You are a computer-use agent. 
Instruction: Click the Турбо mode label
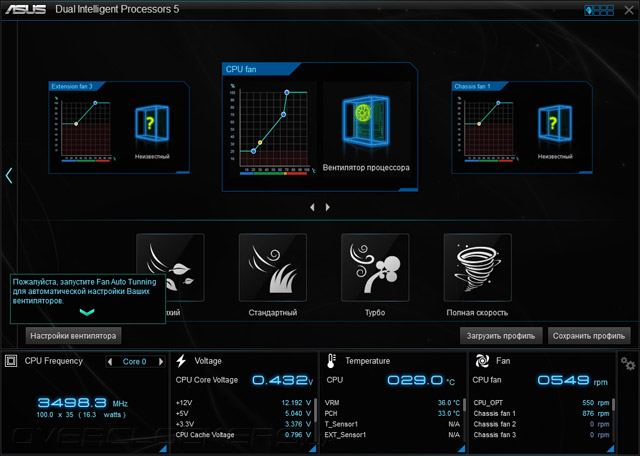coord(375,313)
